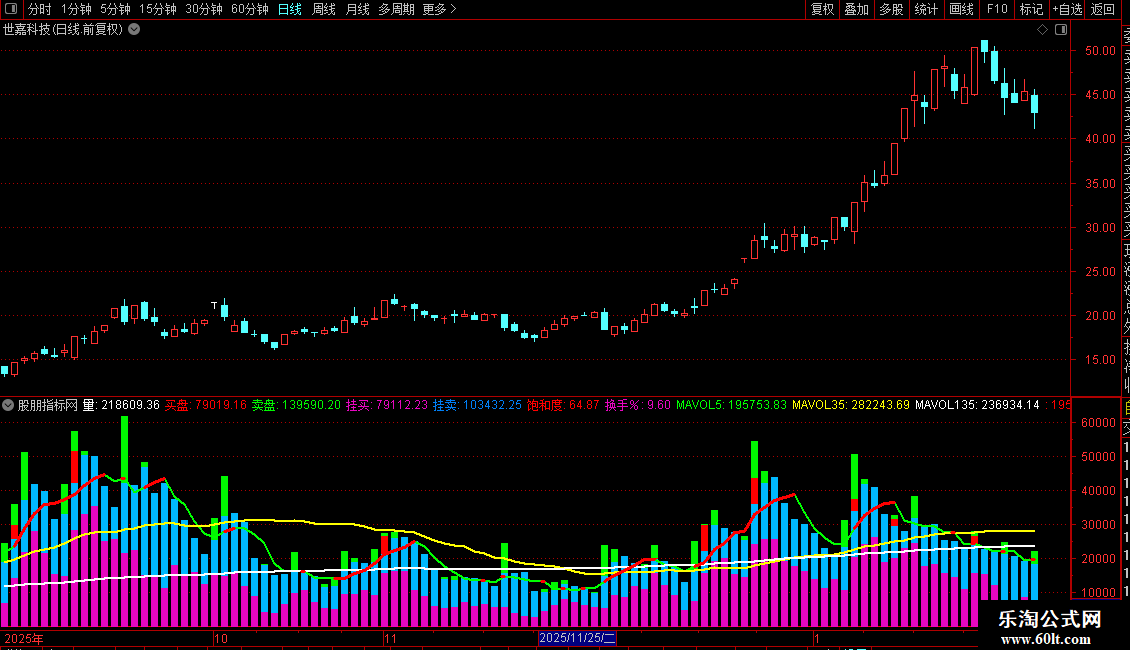Switch to 周线 weekly chart

(324, 9)
